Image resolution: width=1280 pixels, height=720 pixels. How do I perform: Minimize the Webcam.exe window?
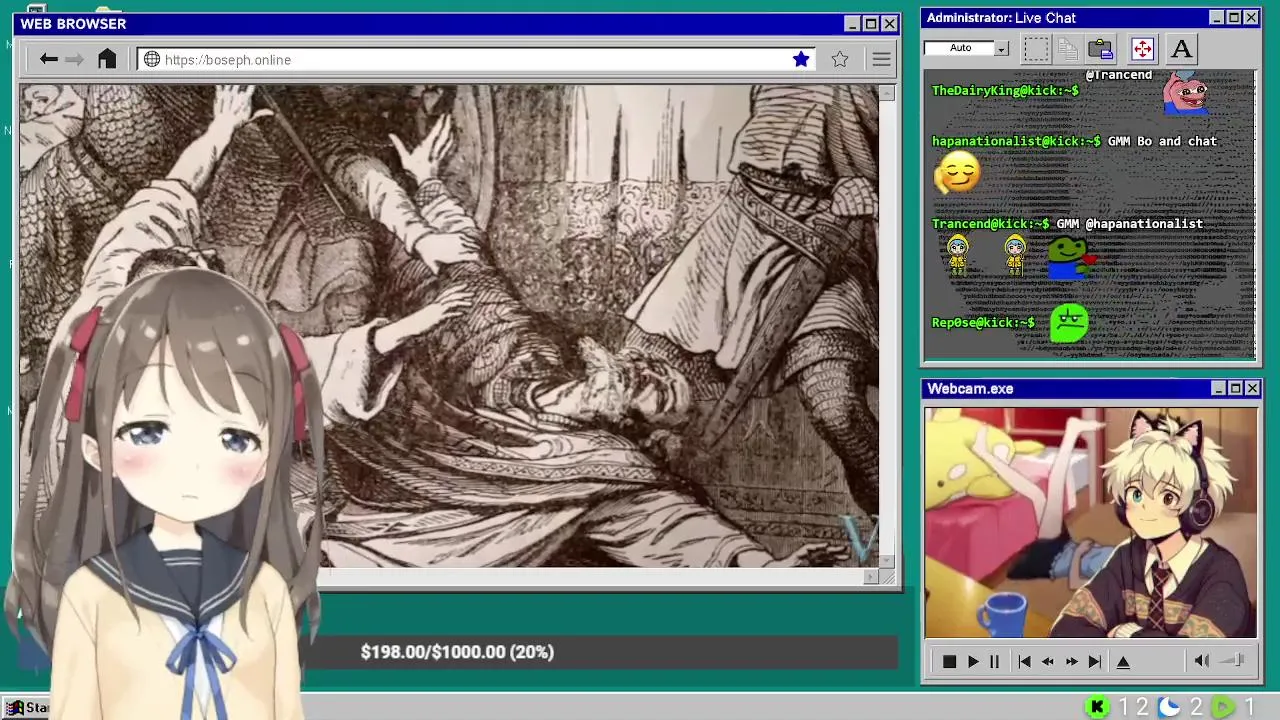tap(1218, 388)
